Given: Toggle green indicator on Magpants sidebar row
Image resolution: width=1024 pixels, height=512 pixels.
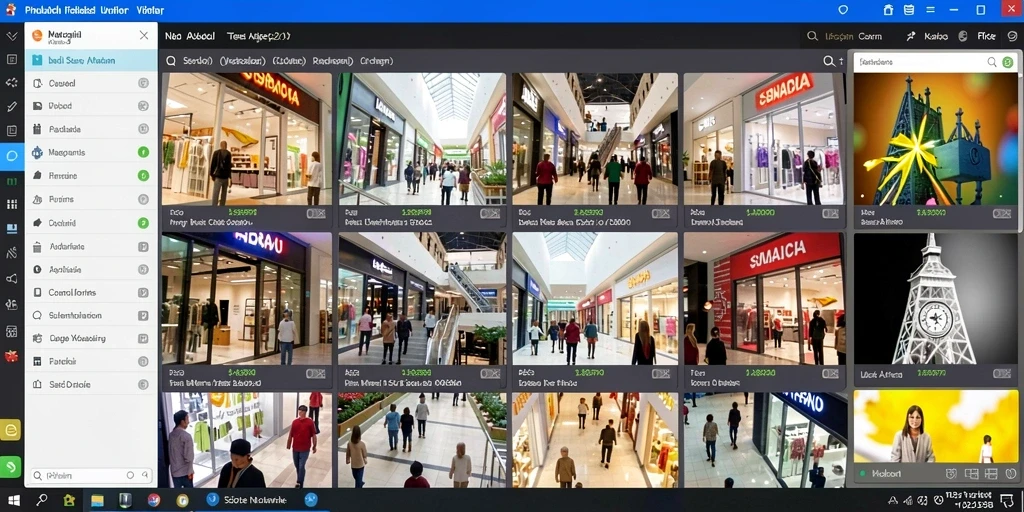Looking at the screenshot, I should tap(143, 152).
